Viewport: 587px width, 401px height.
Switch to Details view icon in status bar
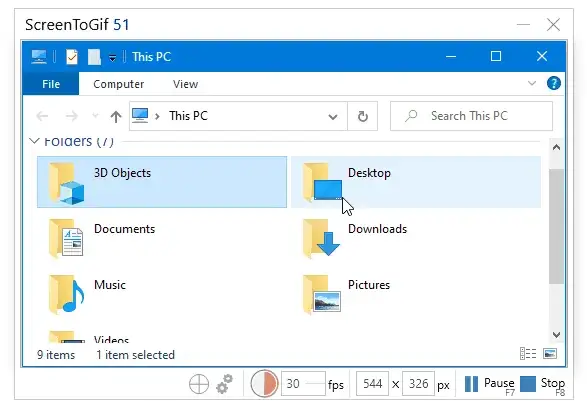click(528, 353)
